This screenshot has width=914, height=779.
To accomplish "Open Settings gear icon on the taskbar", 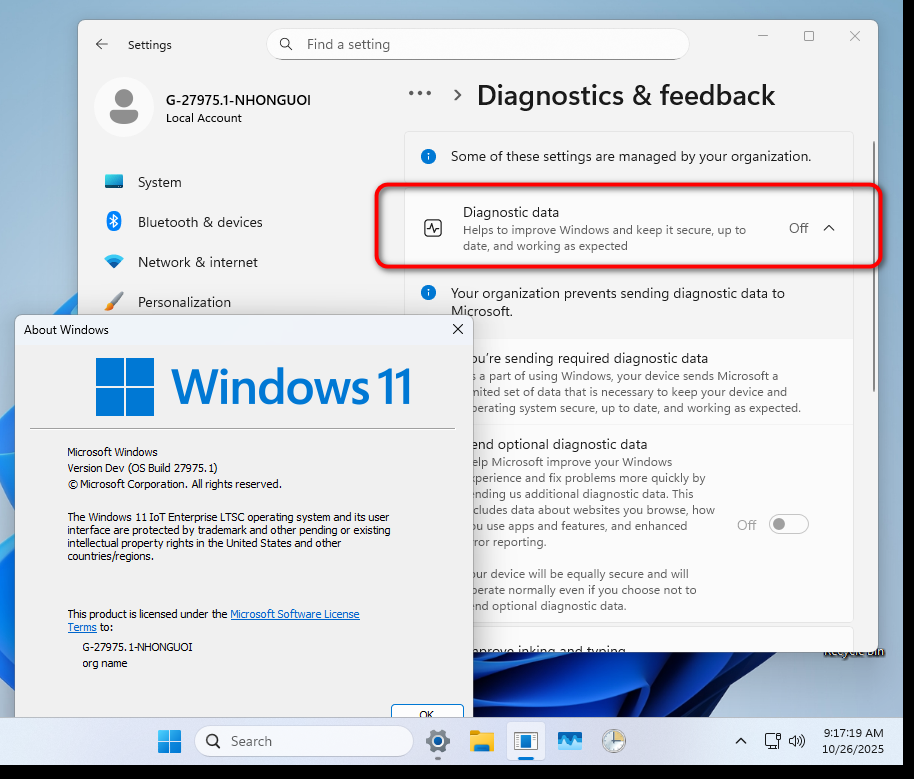I will [x=438, y=741].
